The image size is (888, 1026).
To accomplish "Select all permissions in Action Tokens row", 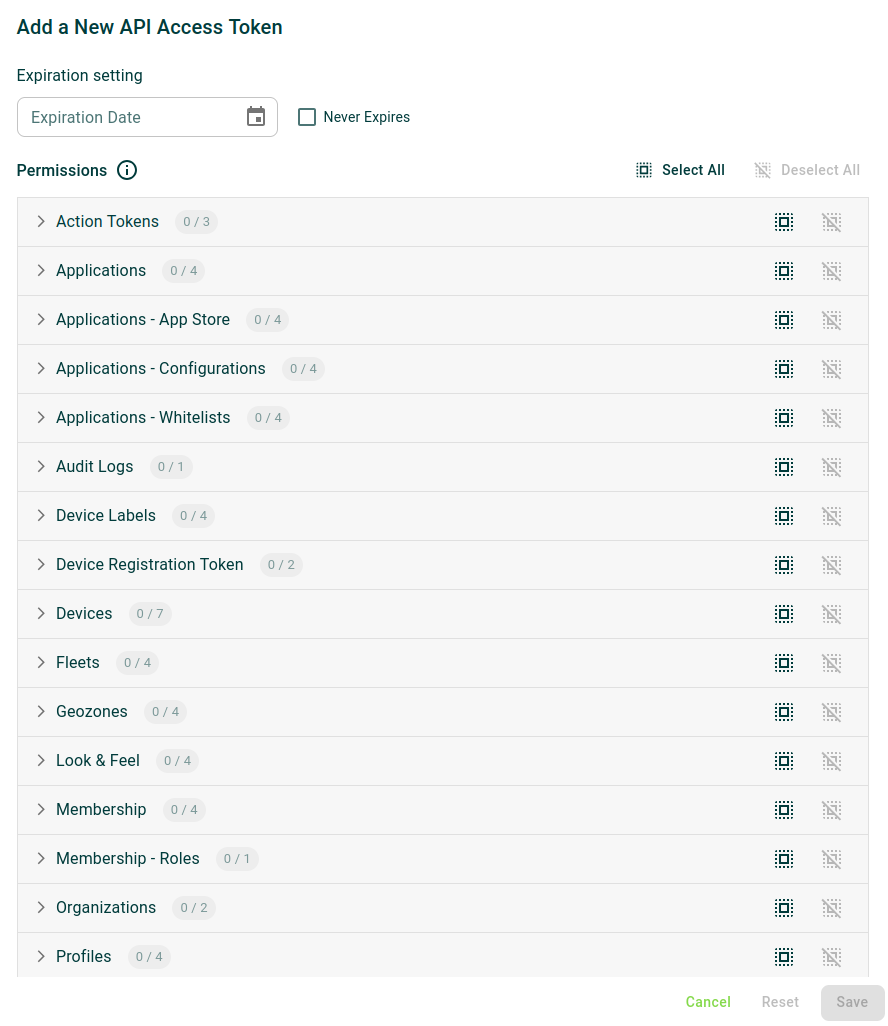I will click(784, 222).
